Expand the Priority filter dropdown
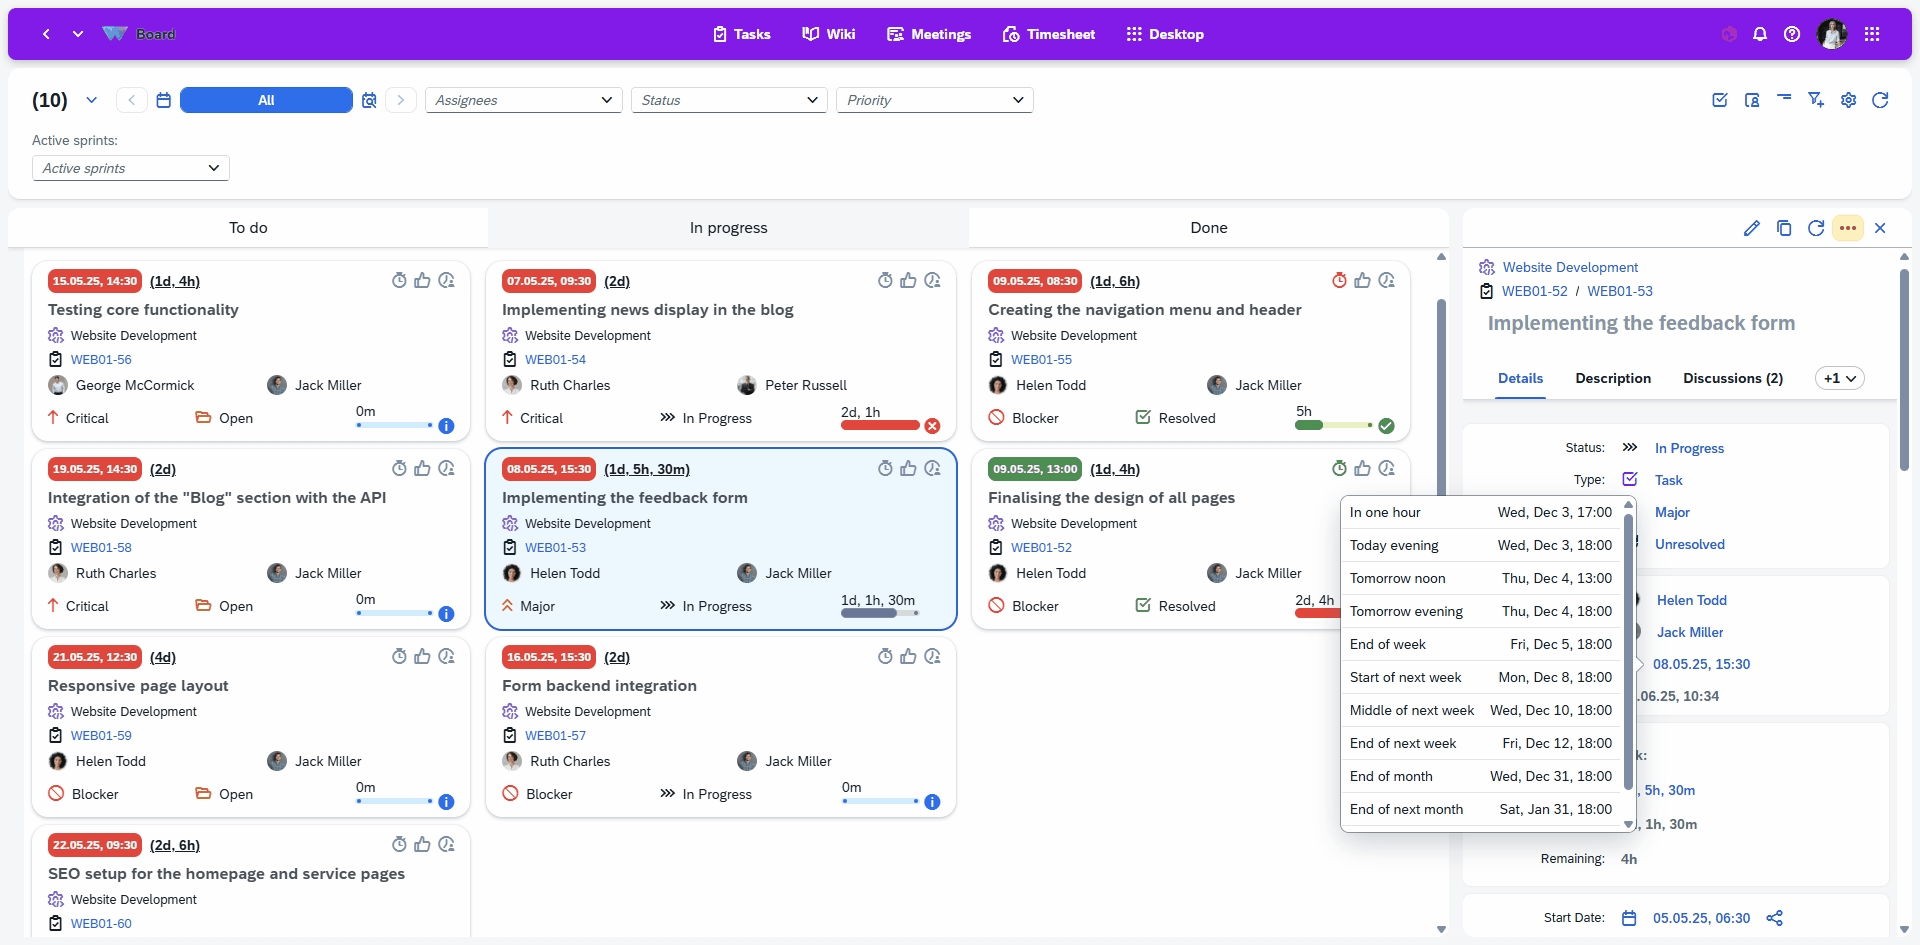The width and height of the screenshot is (1920, 945). [x=934, y=100]
